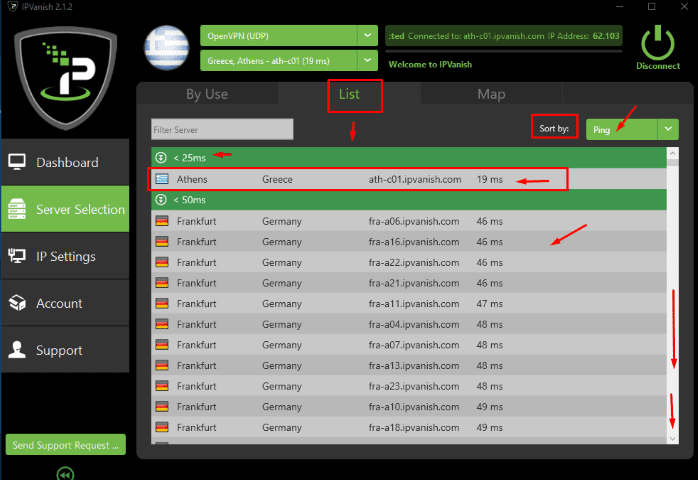Viewport: 698px width, 480px height.
Task: Select server fra-a04.ipvanish.com
Action: pos(409,324)
